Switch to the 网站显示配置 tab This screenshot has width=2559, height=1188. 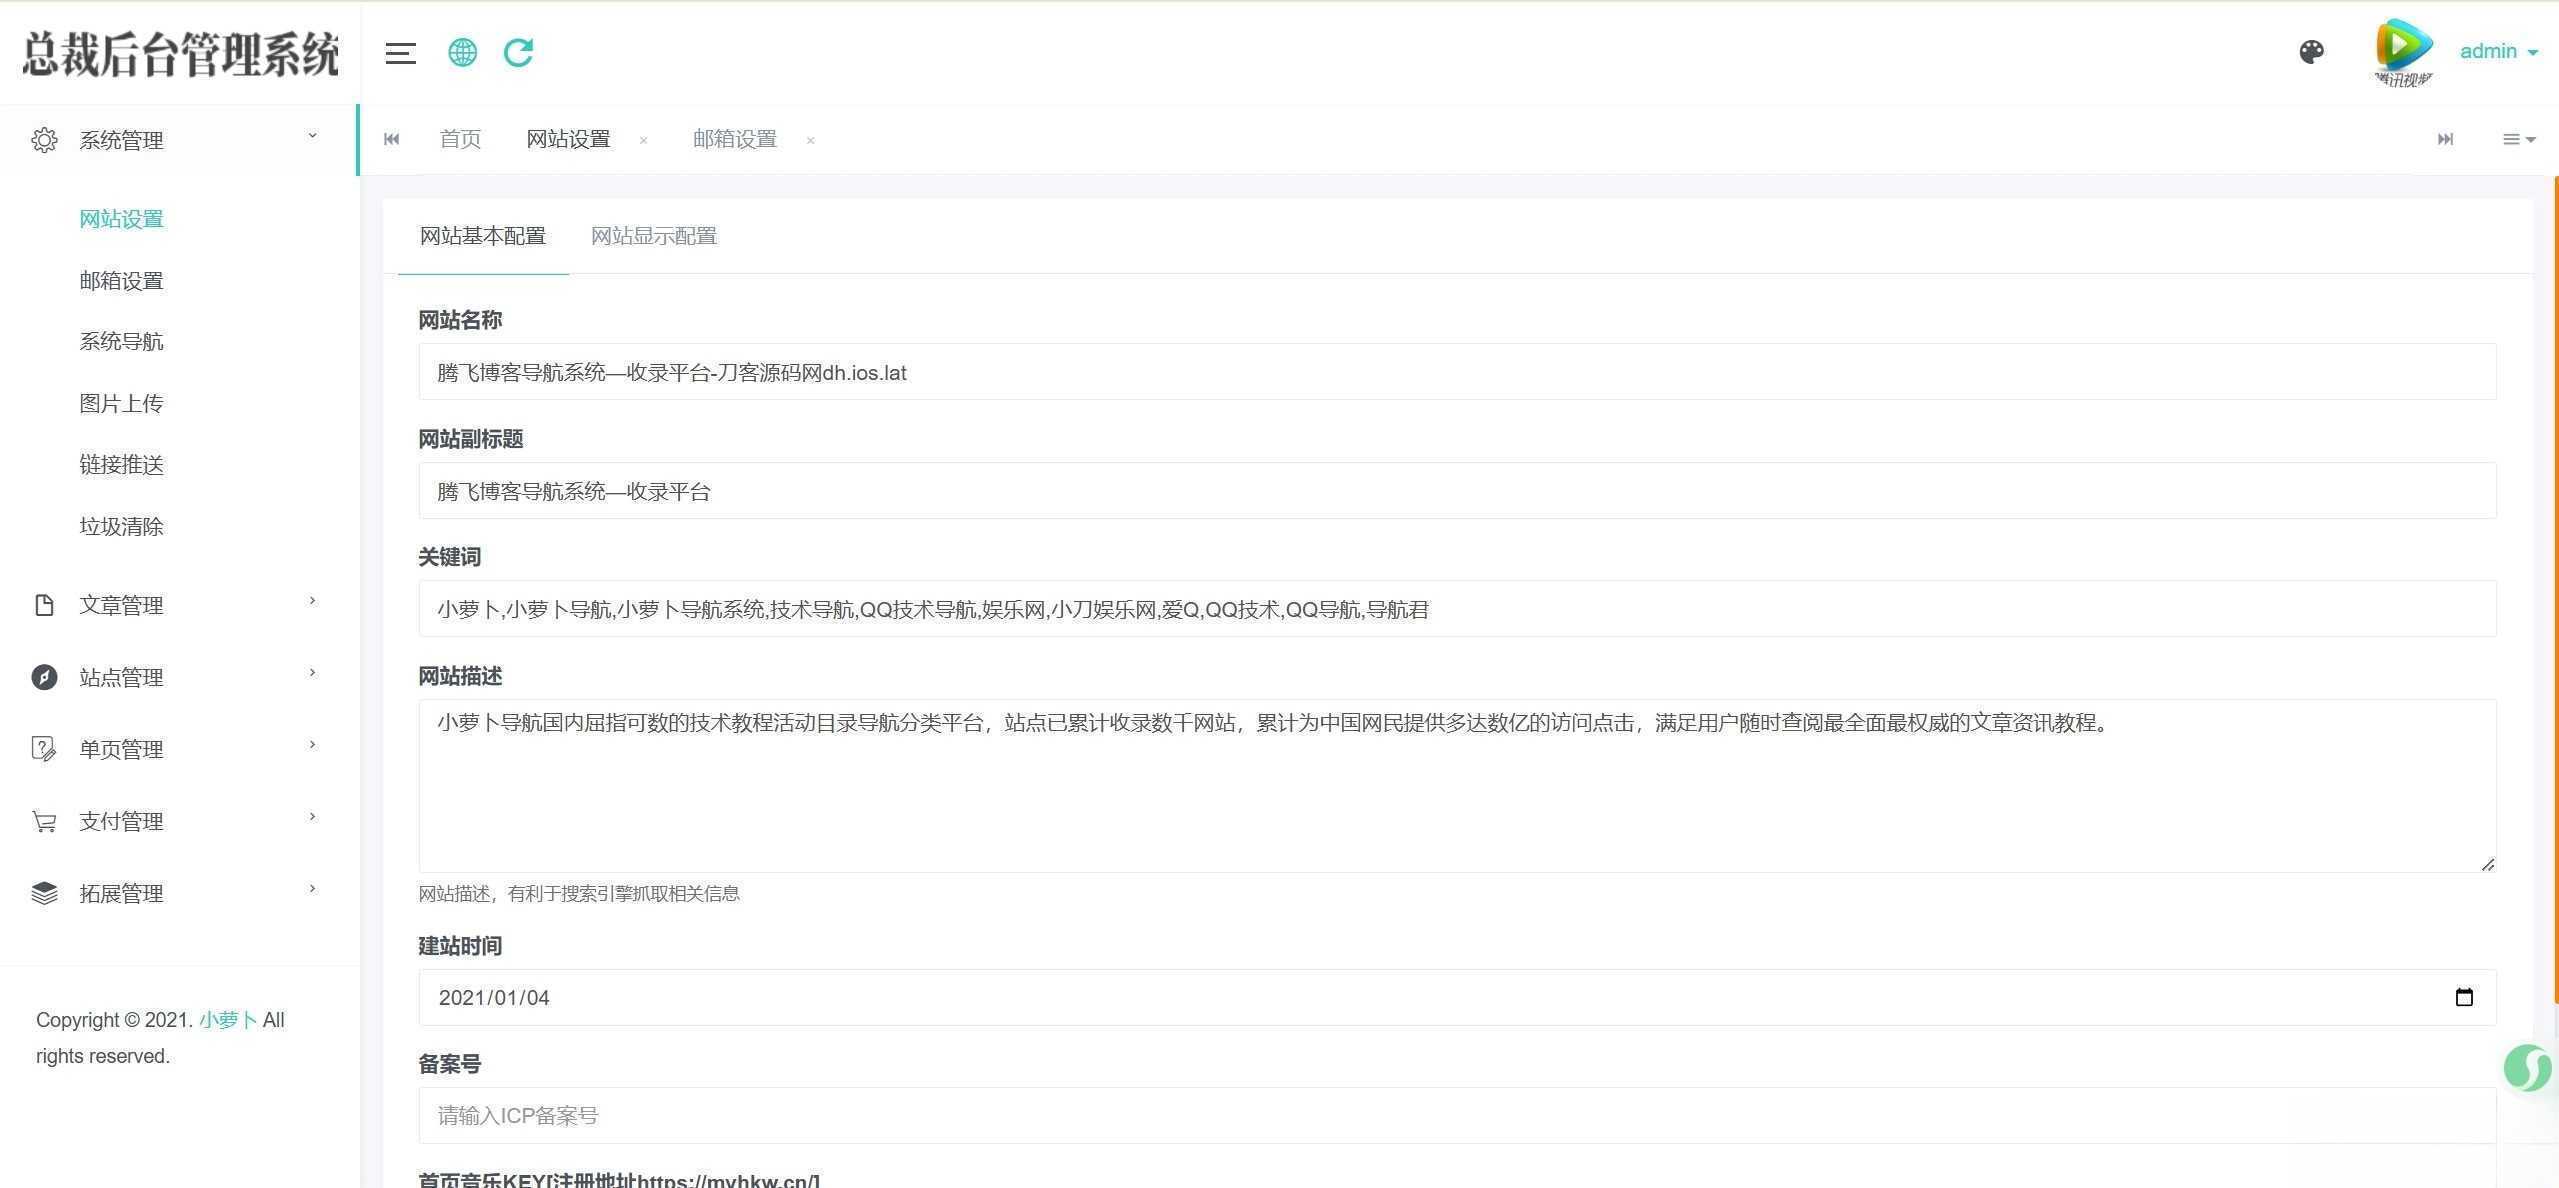[654, 236]
